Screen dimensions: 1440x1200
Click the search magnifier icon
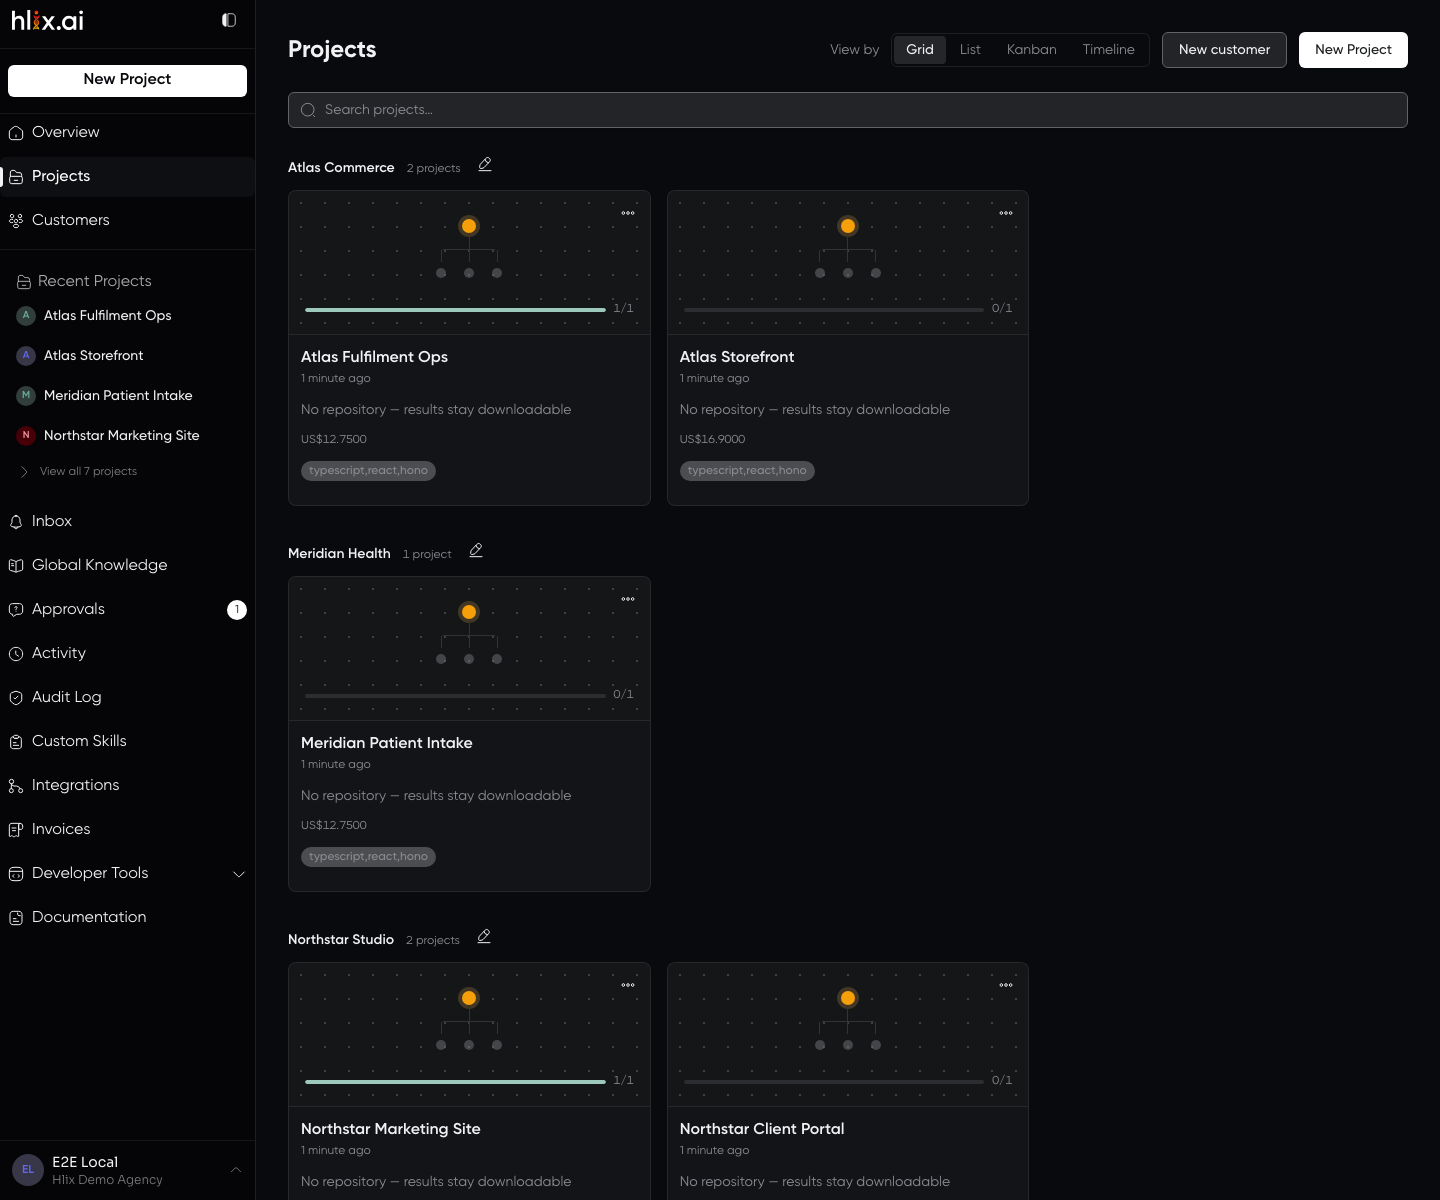pyautogui.click(x=308, y=110)
